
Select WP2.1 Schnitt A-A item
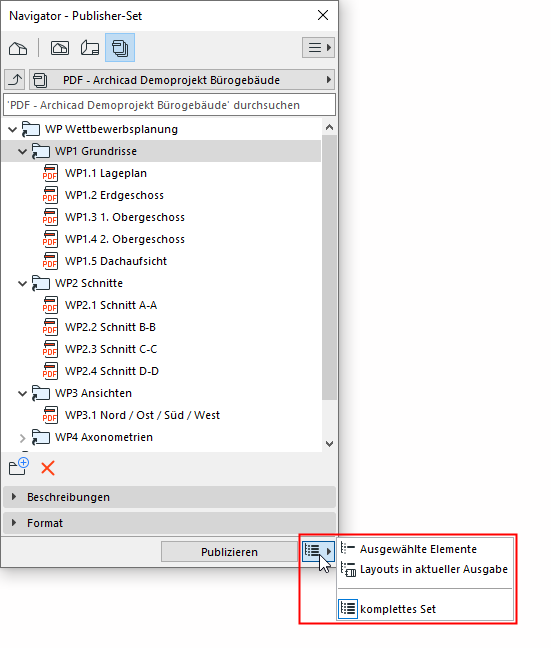coord(111,305)
